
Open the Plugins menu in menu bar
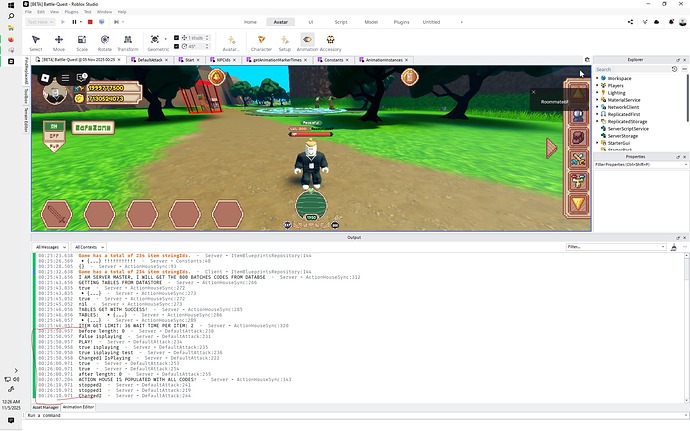71,12
